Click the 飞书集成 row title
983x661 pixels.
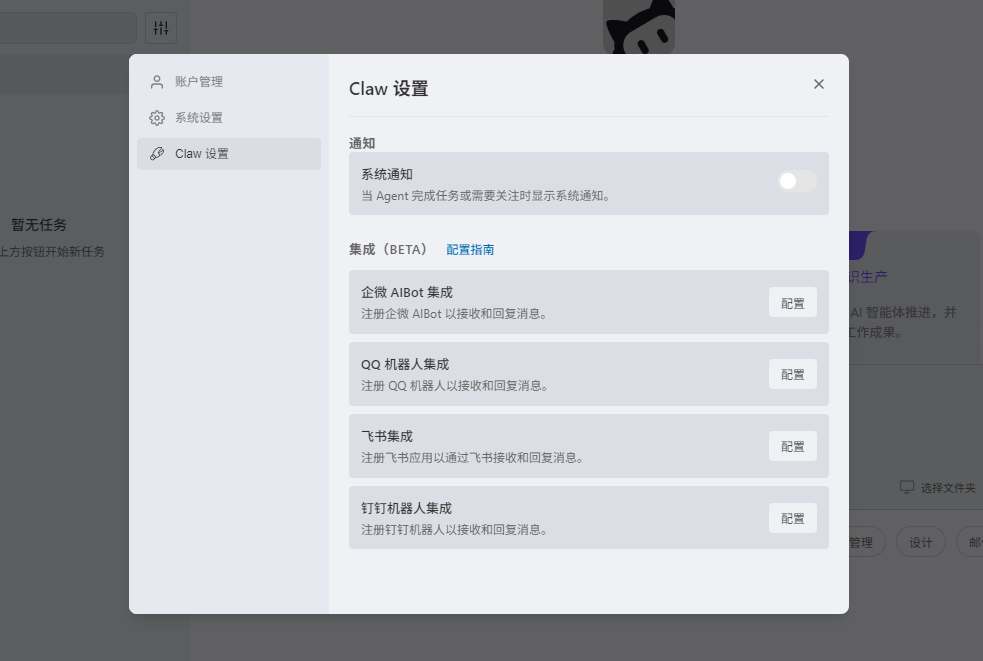click(x=387, y=436)
